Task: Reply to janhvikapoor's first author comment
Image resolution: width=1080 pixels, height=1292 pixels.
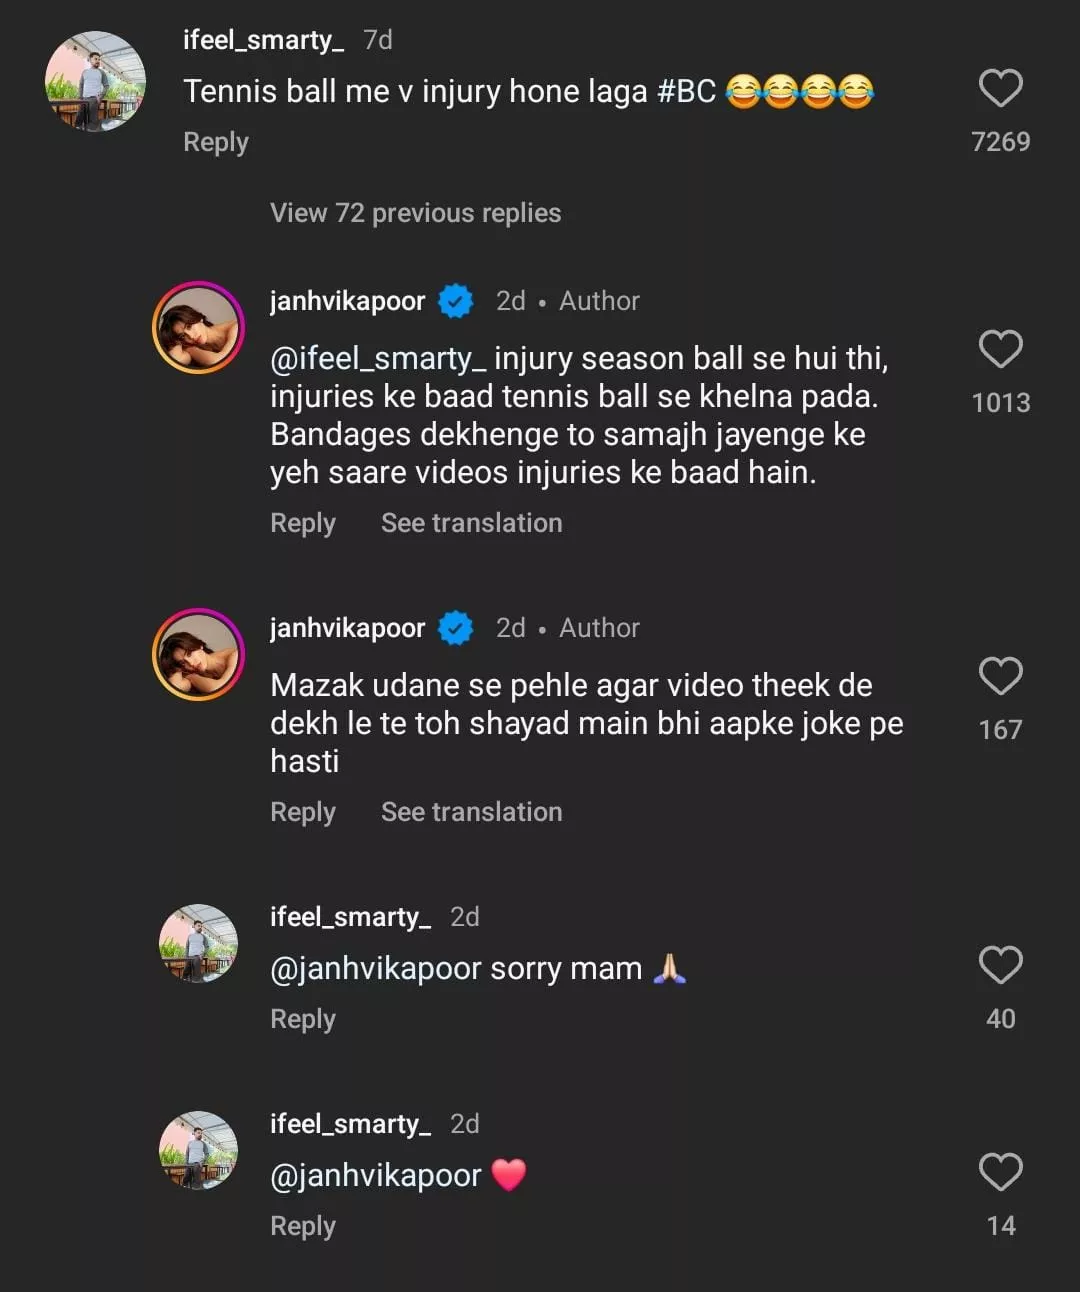Action: [x=303, y=523]
